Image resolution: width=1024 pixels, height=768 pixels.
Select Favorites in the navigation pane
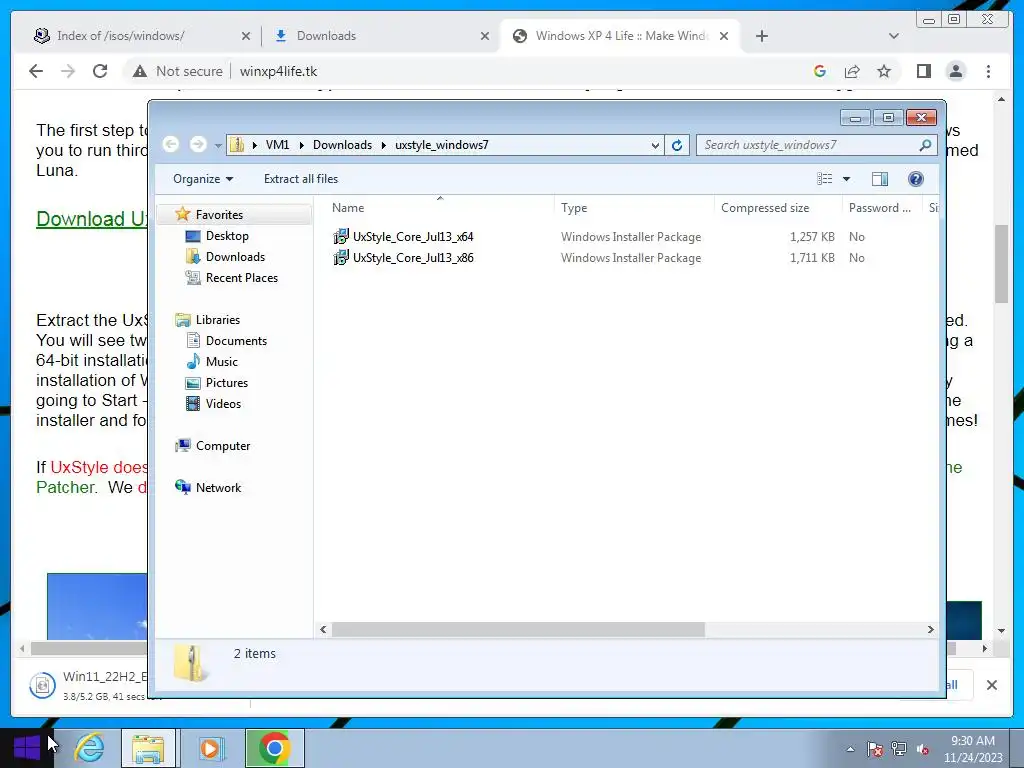pos(219,215)
